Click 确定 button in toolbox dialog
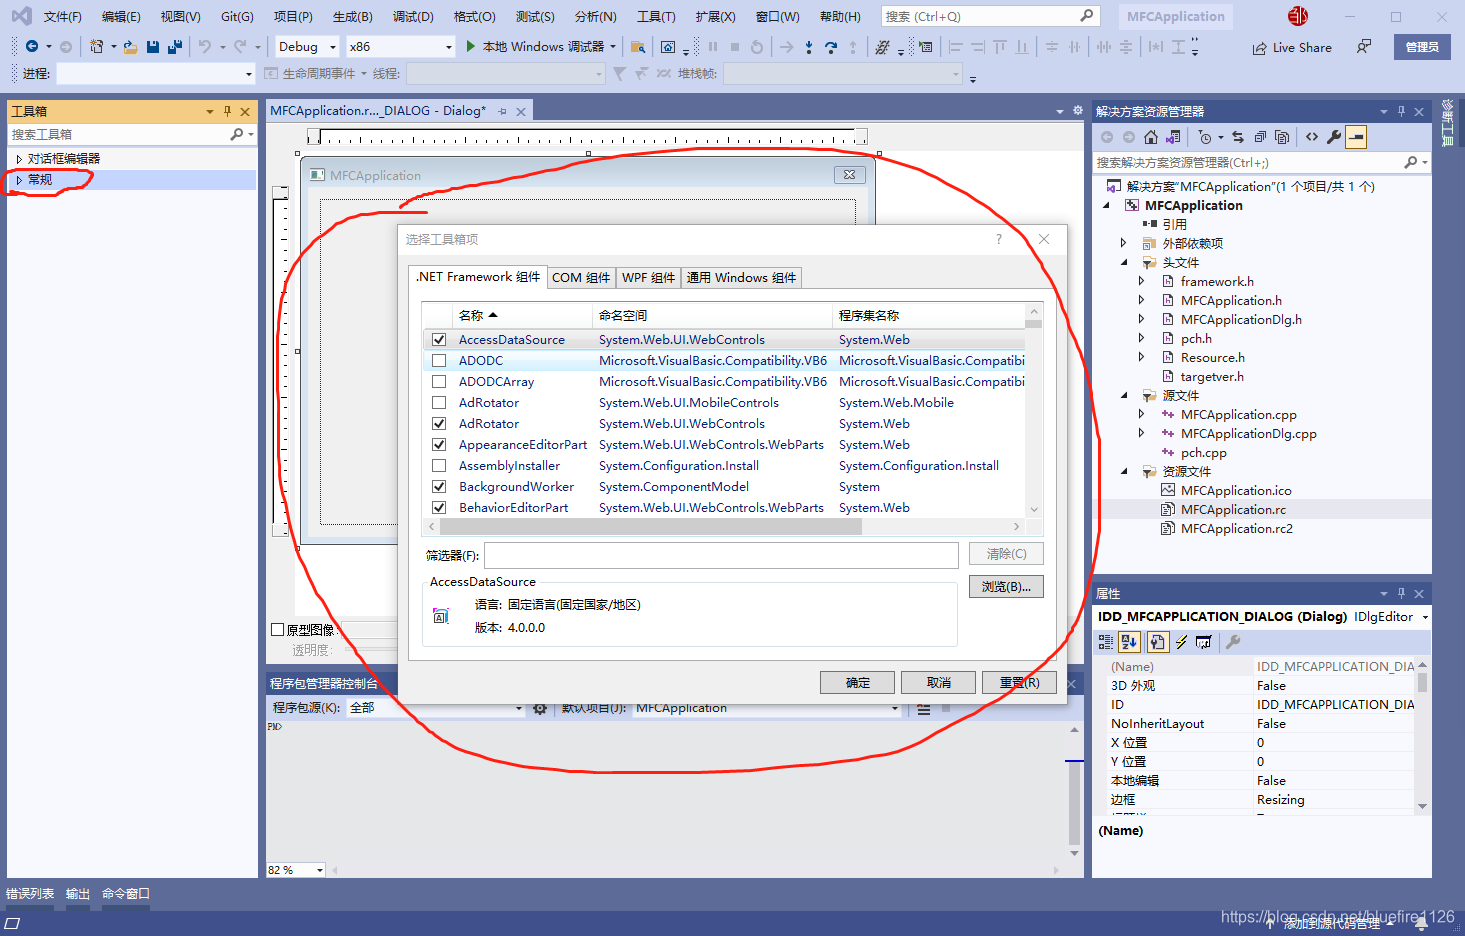Screen dimensions: 1465x936 (858, 682)
